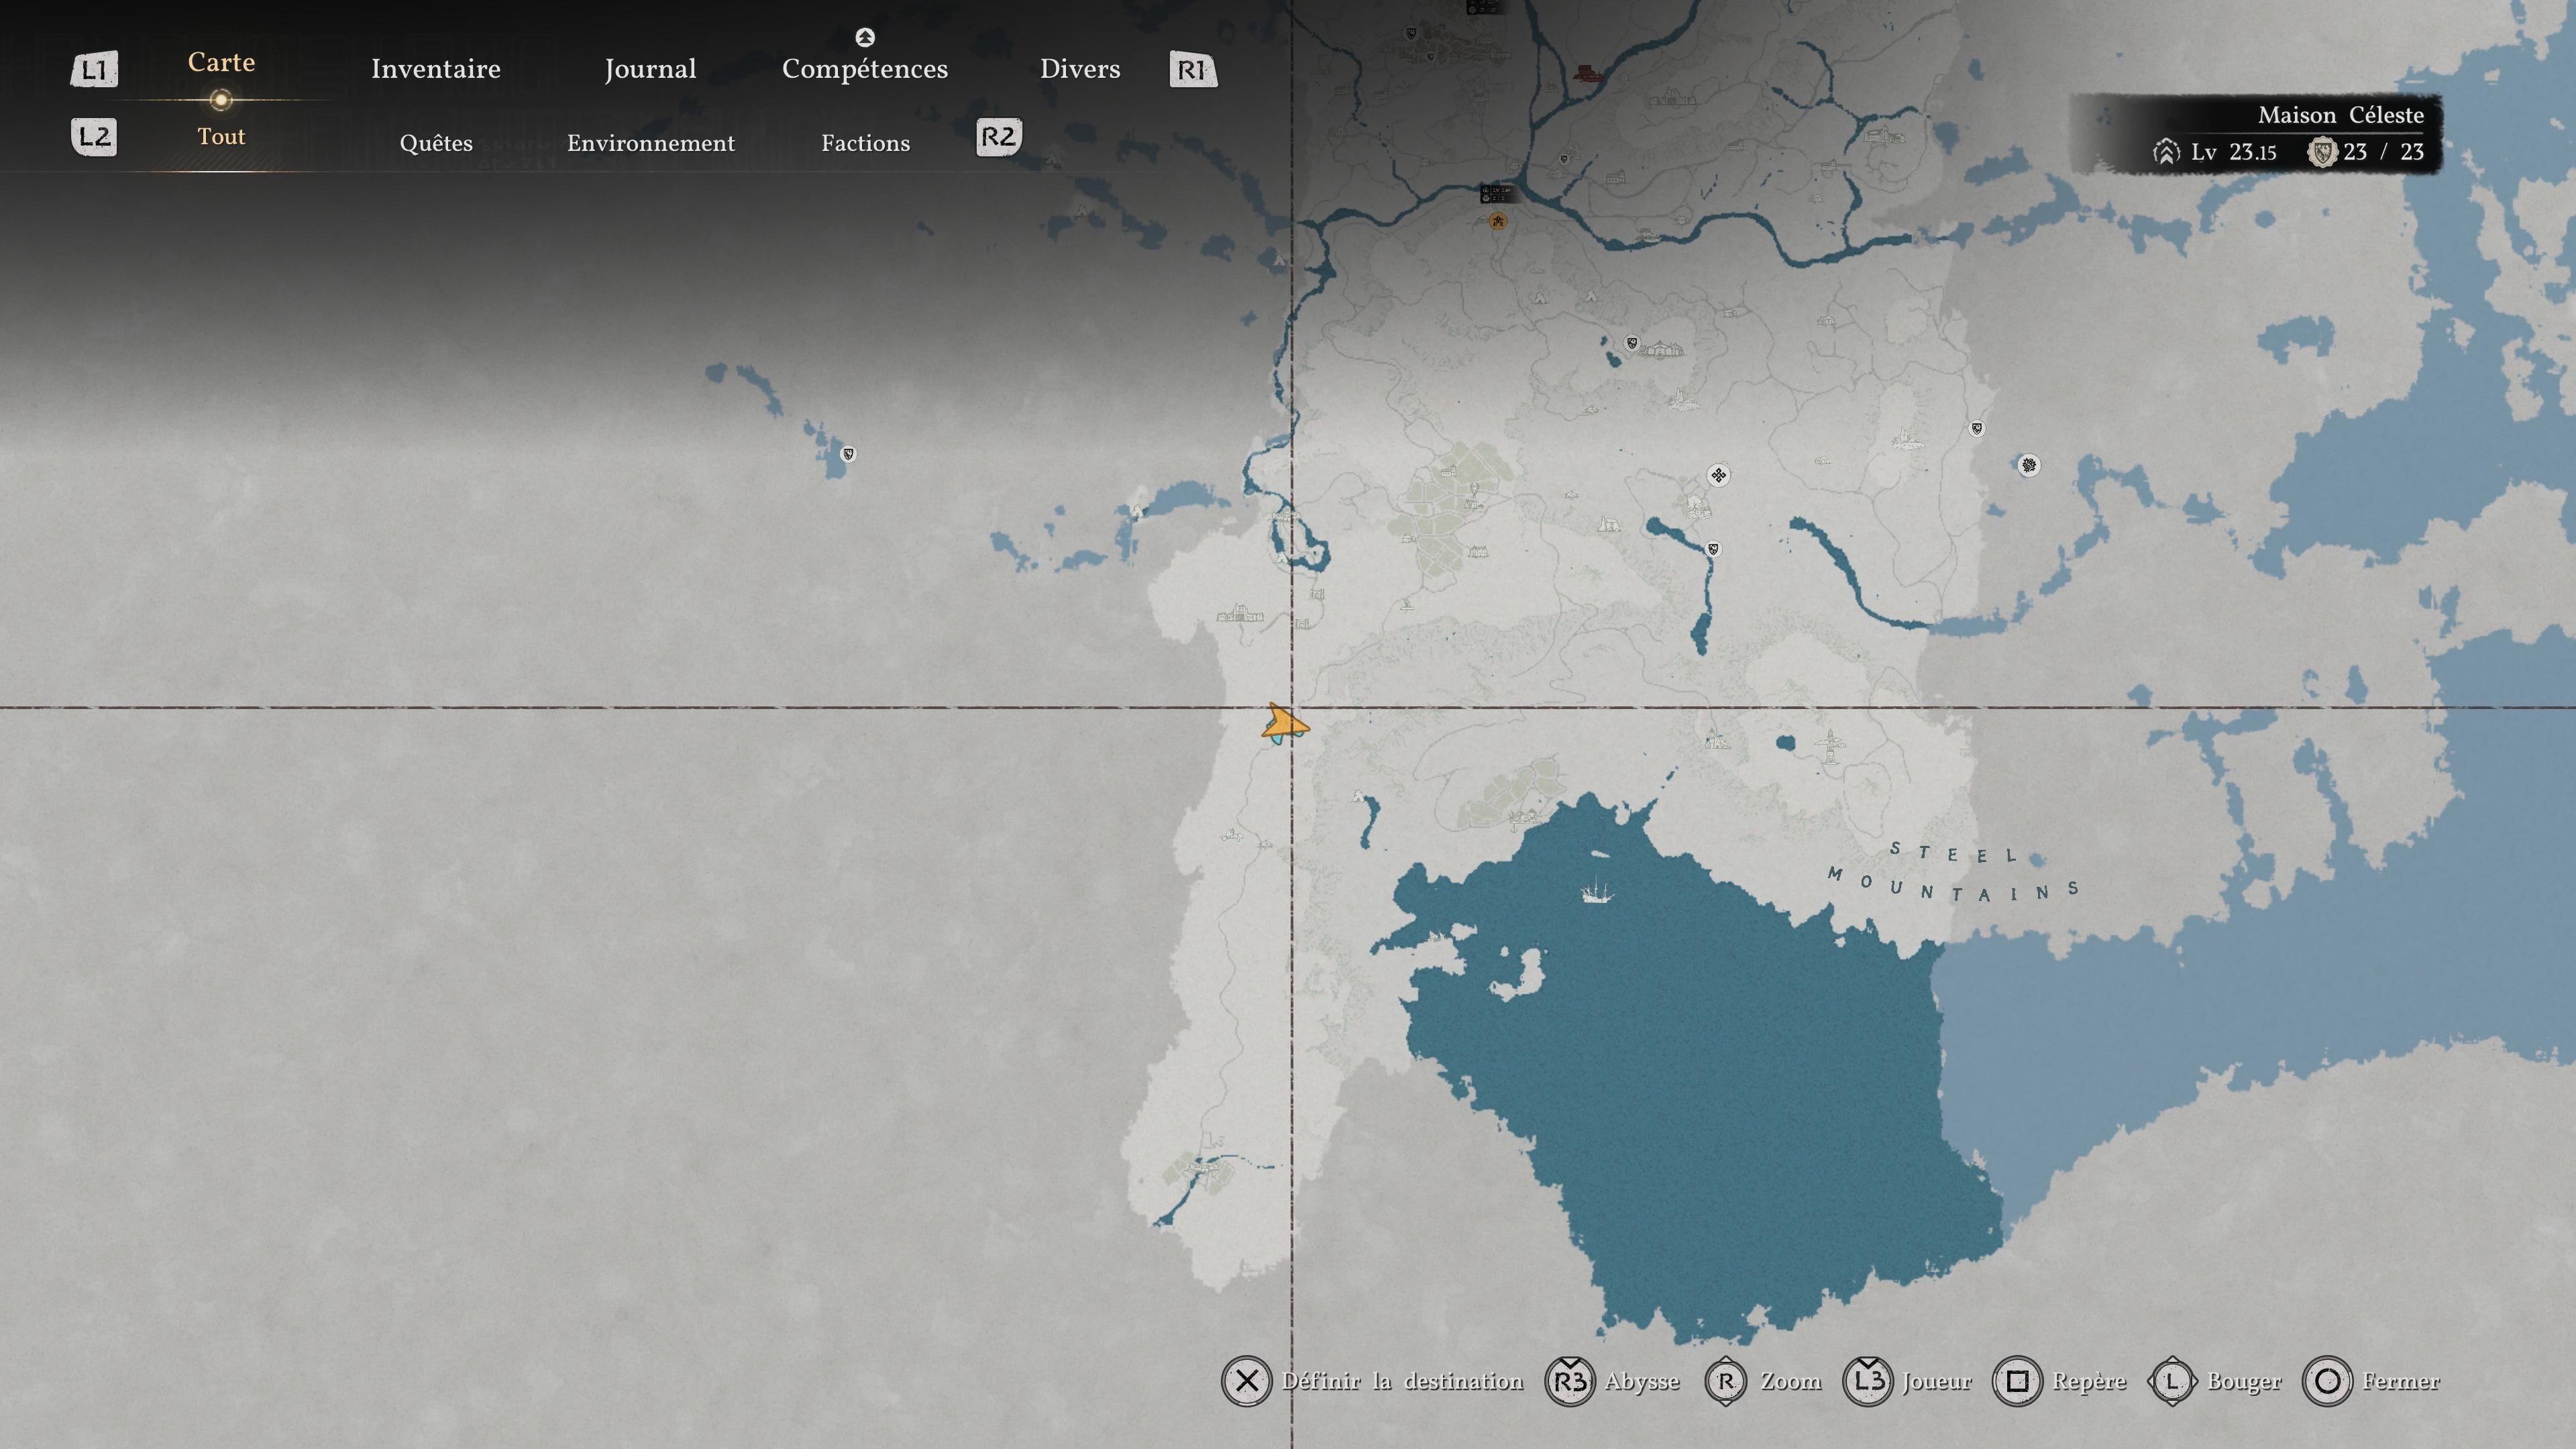Select the shield marker on the western island
The image size is (2576, 1449).
click(x=848, y=454)
